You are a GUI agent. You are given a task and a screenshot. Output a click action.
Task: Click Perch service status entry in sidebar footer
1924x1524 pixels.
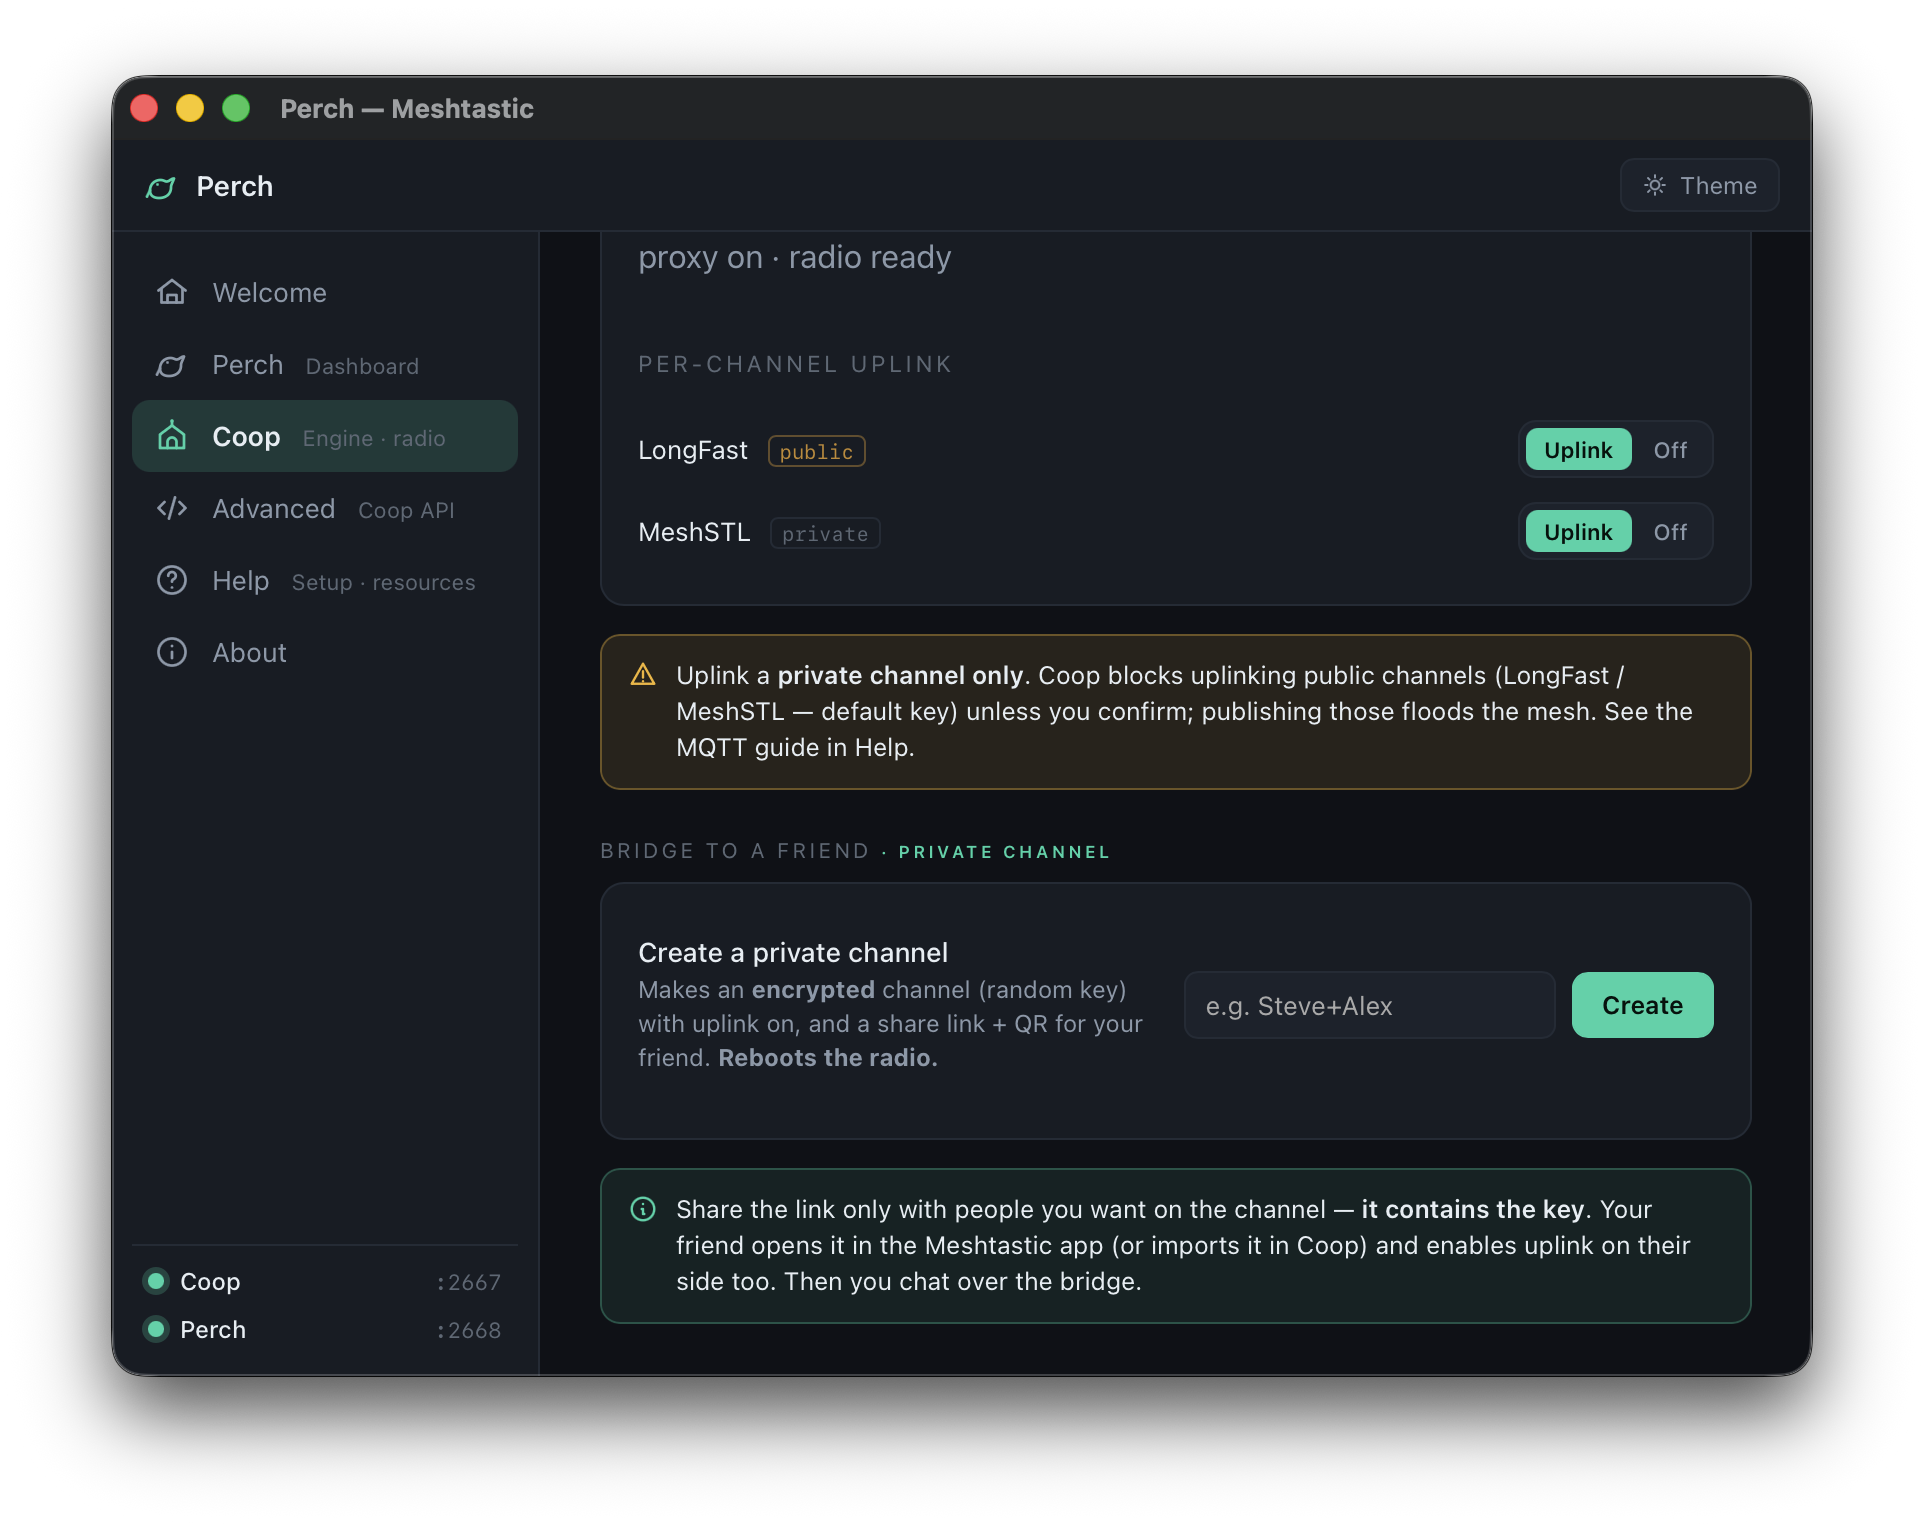[x=323, y=1329]
